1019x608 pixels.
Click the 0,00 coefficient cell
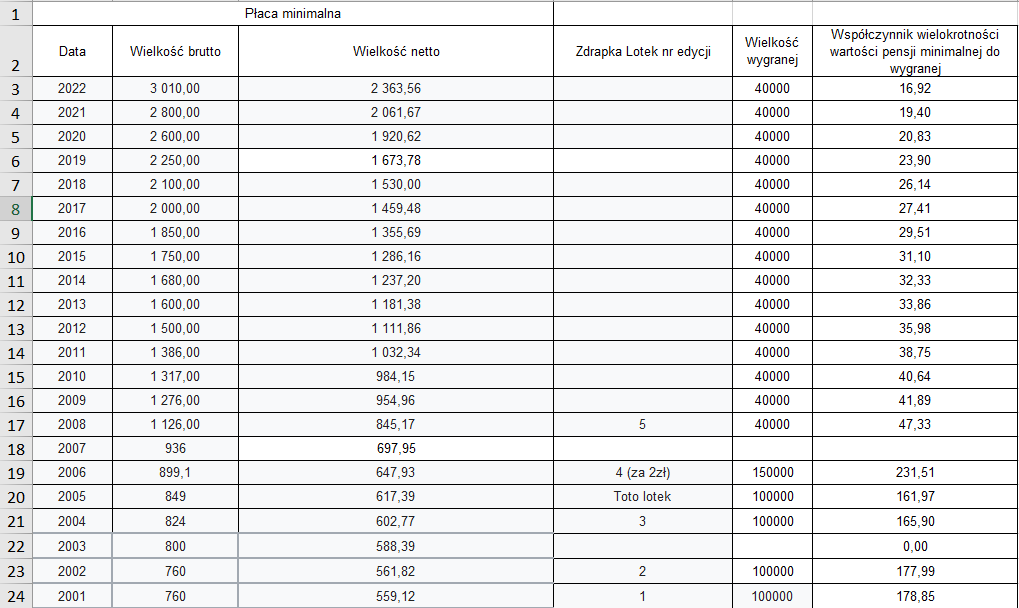915,546
